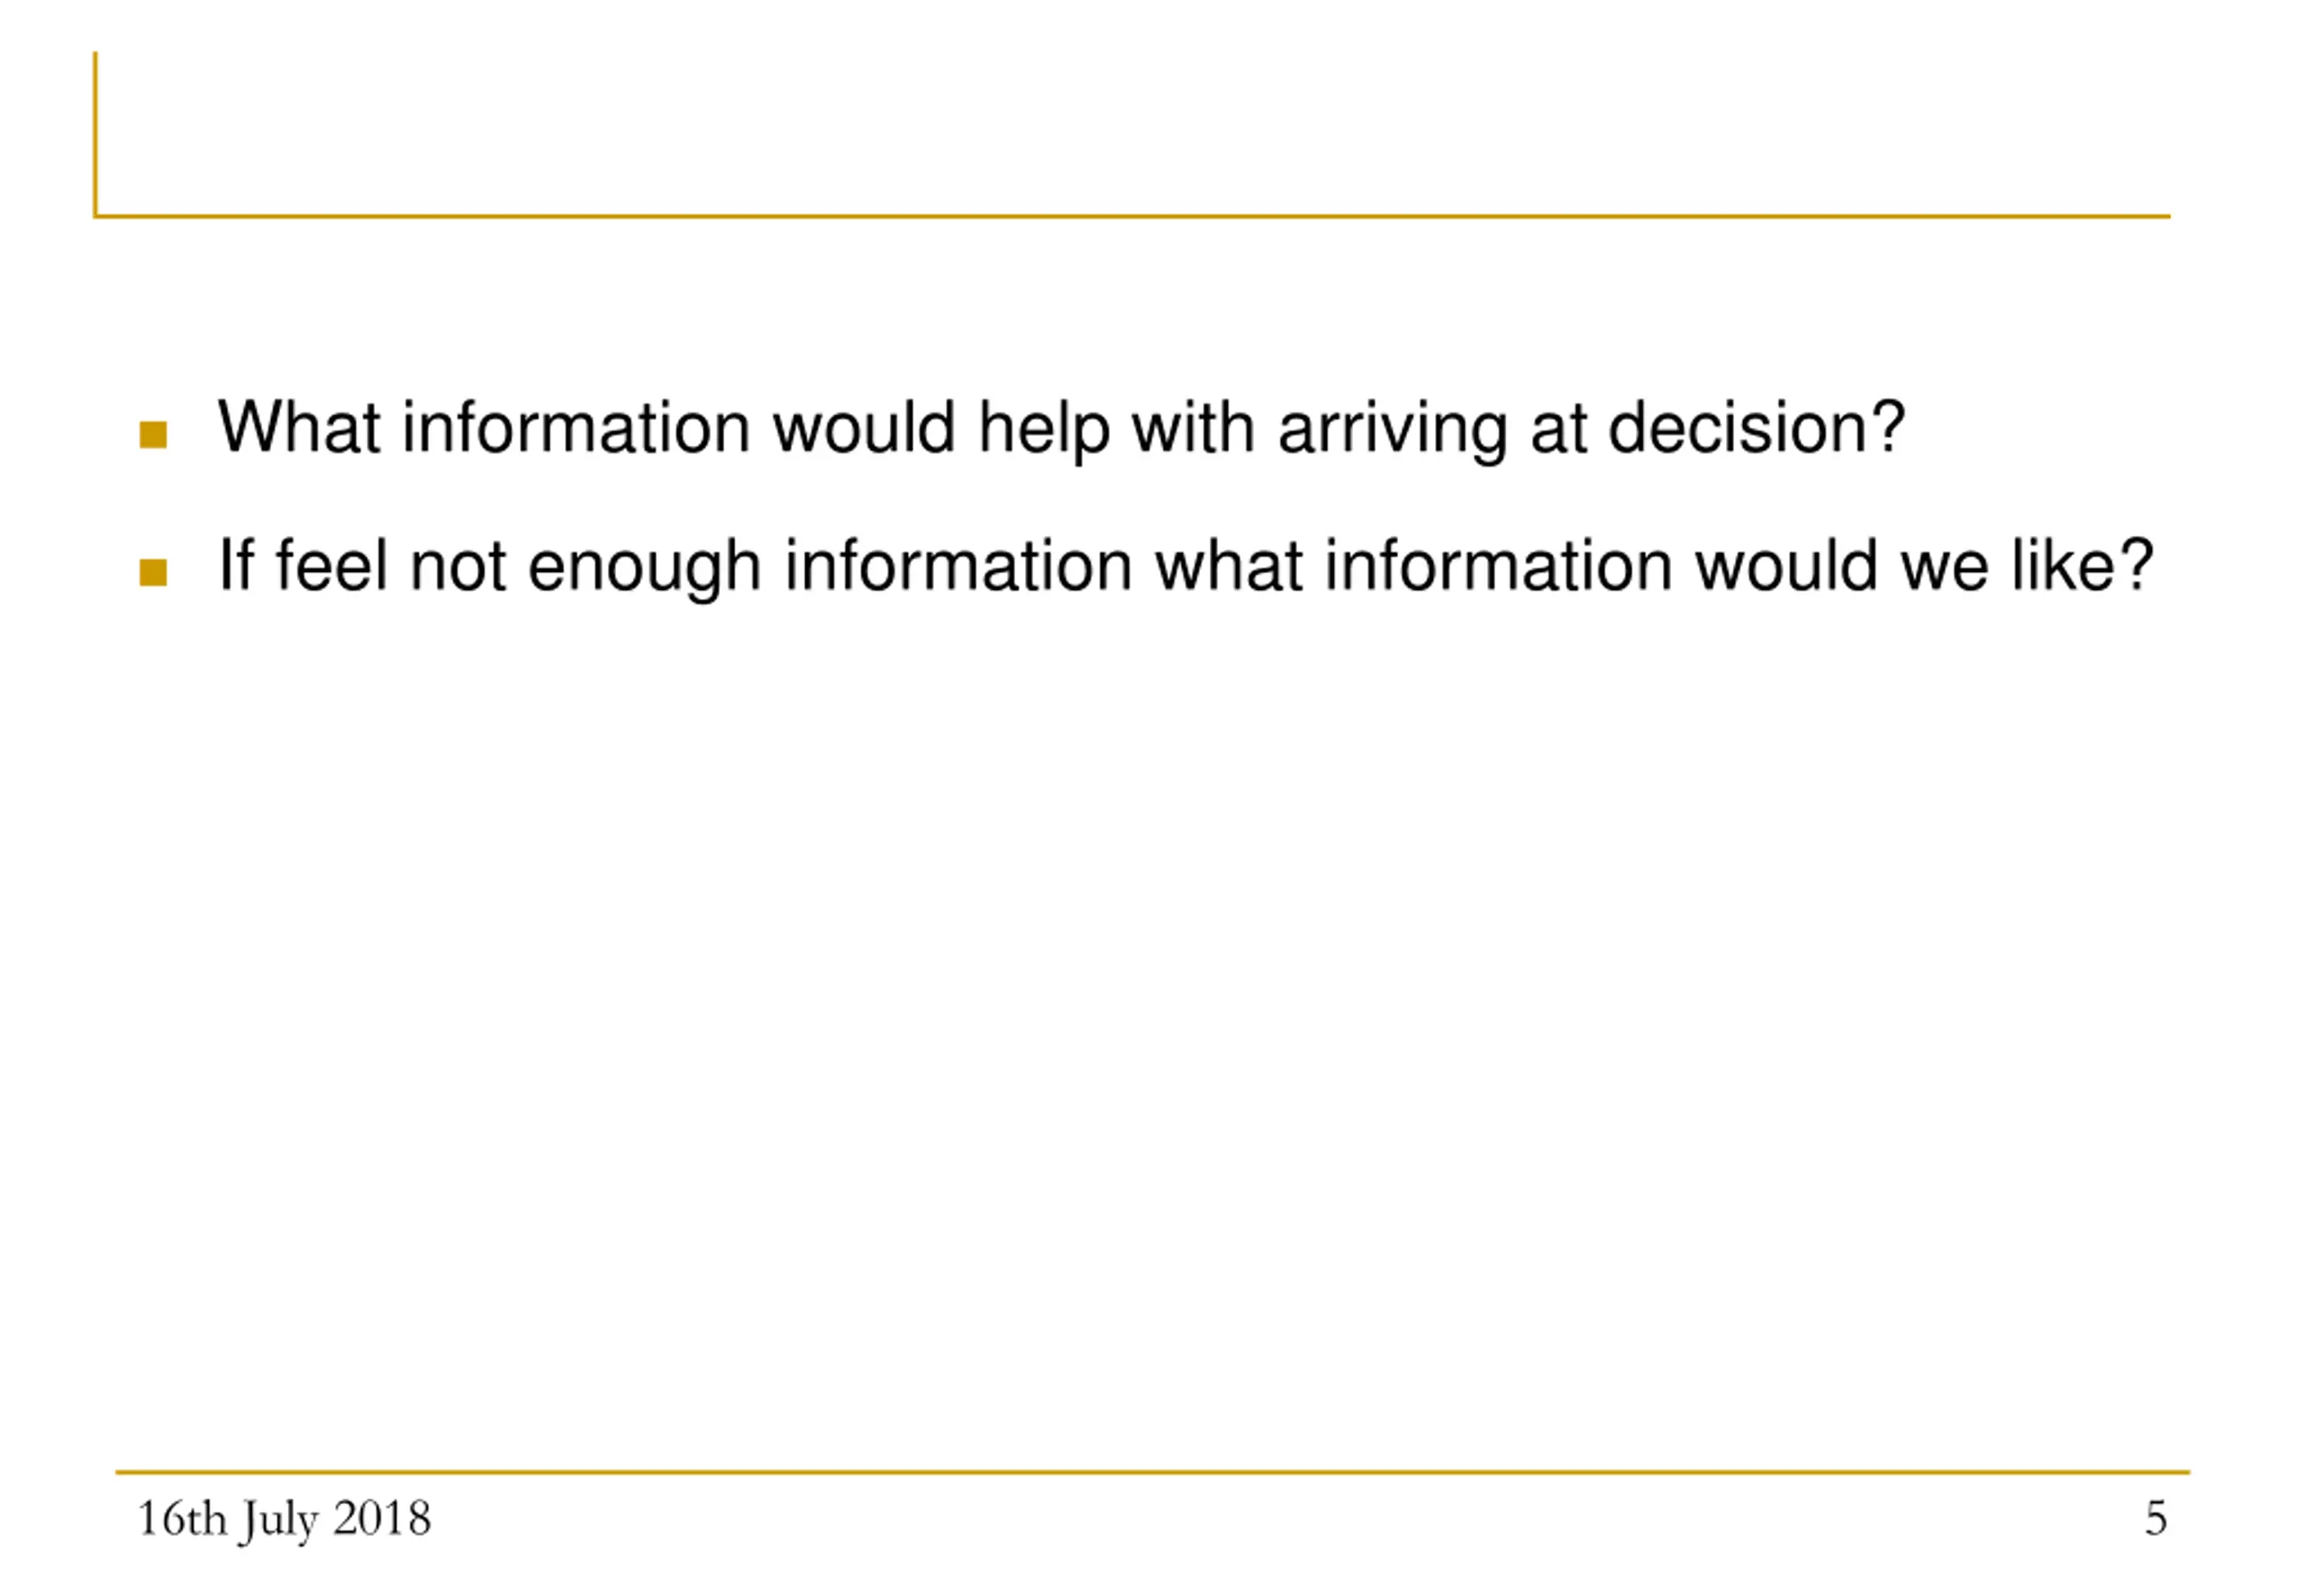2306x1596 pixels.
Task: Click the word "If" starting second bullet
Action: pos(236,565)
